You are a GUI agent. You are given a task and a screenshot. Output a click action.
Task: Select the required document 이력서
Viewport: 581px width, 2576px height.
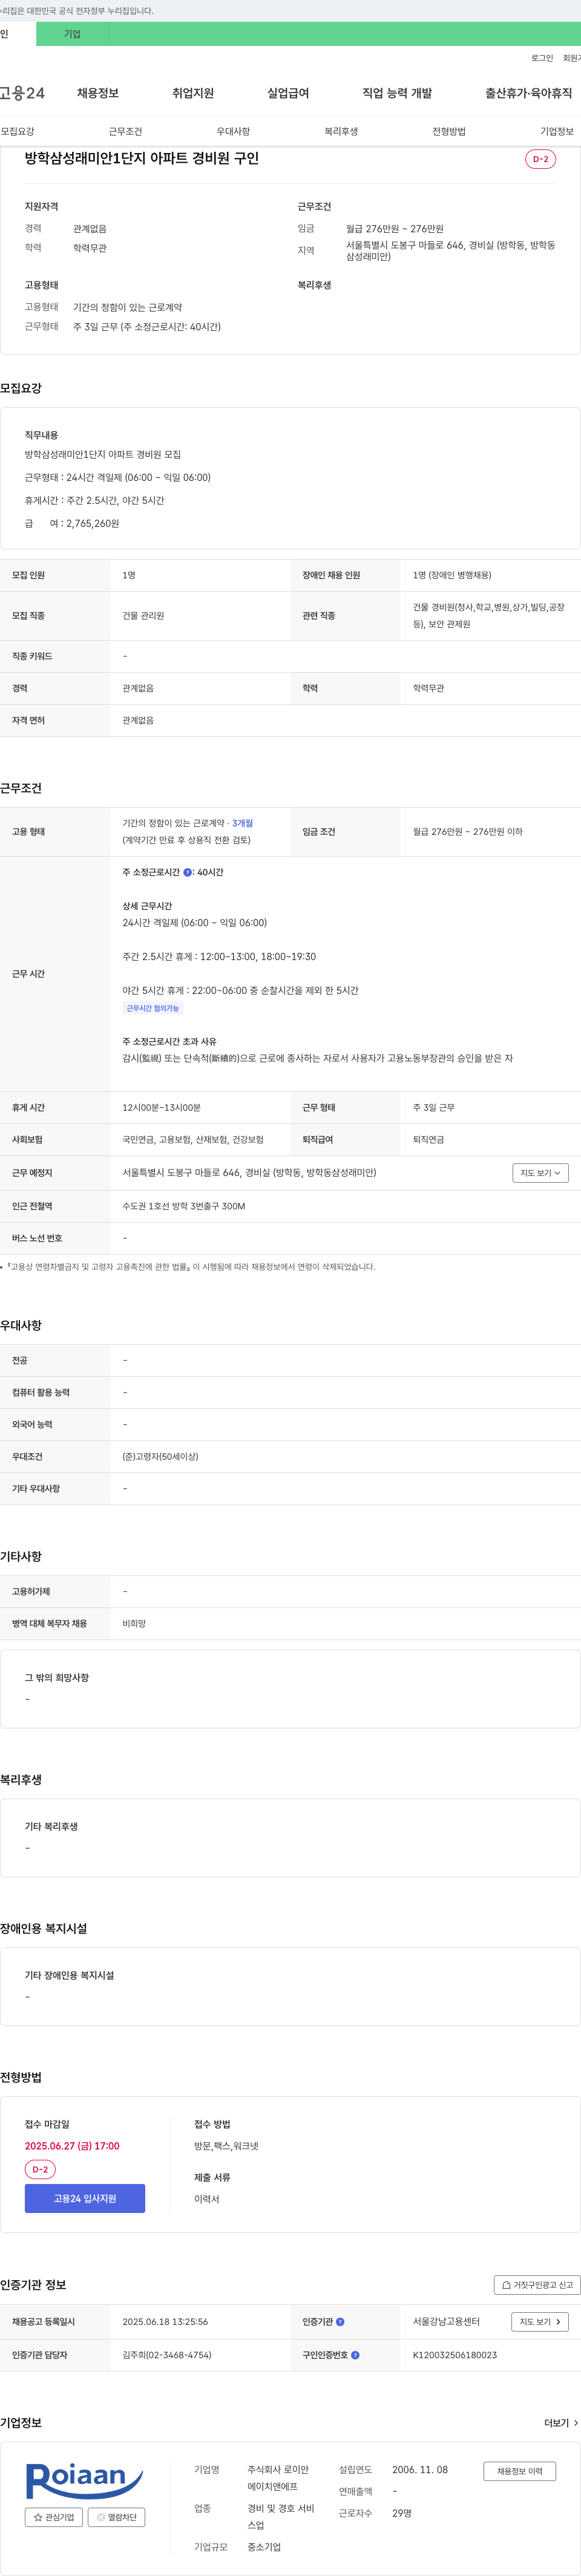tap(207, 2199)
